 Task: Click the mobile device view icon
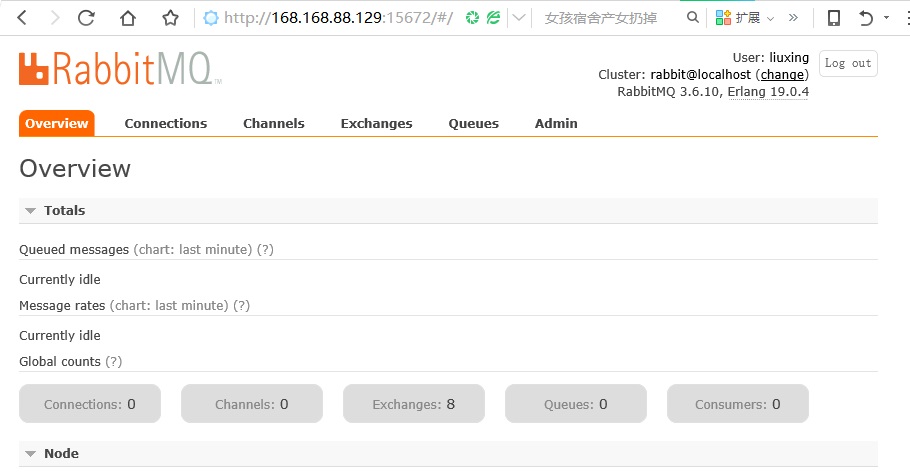(x=834, y=18)
